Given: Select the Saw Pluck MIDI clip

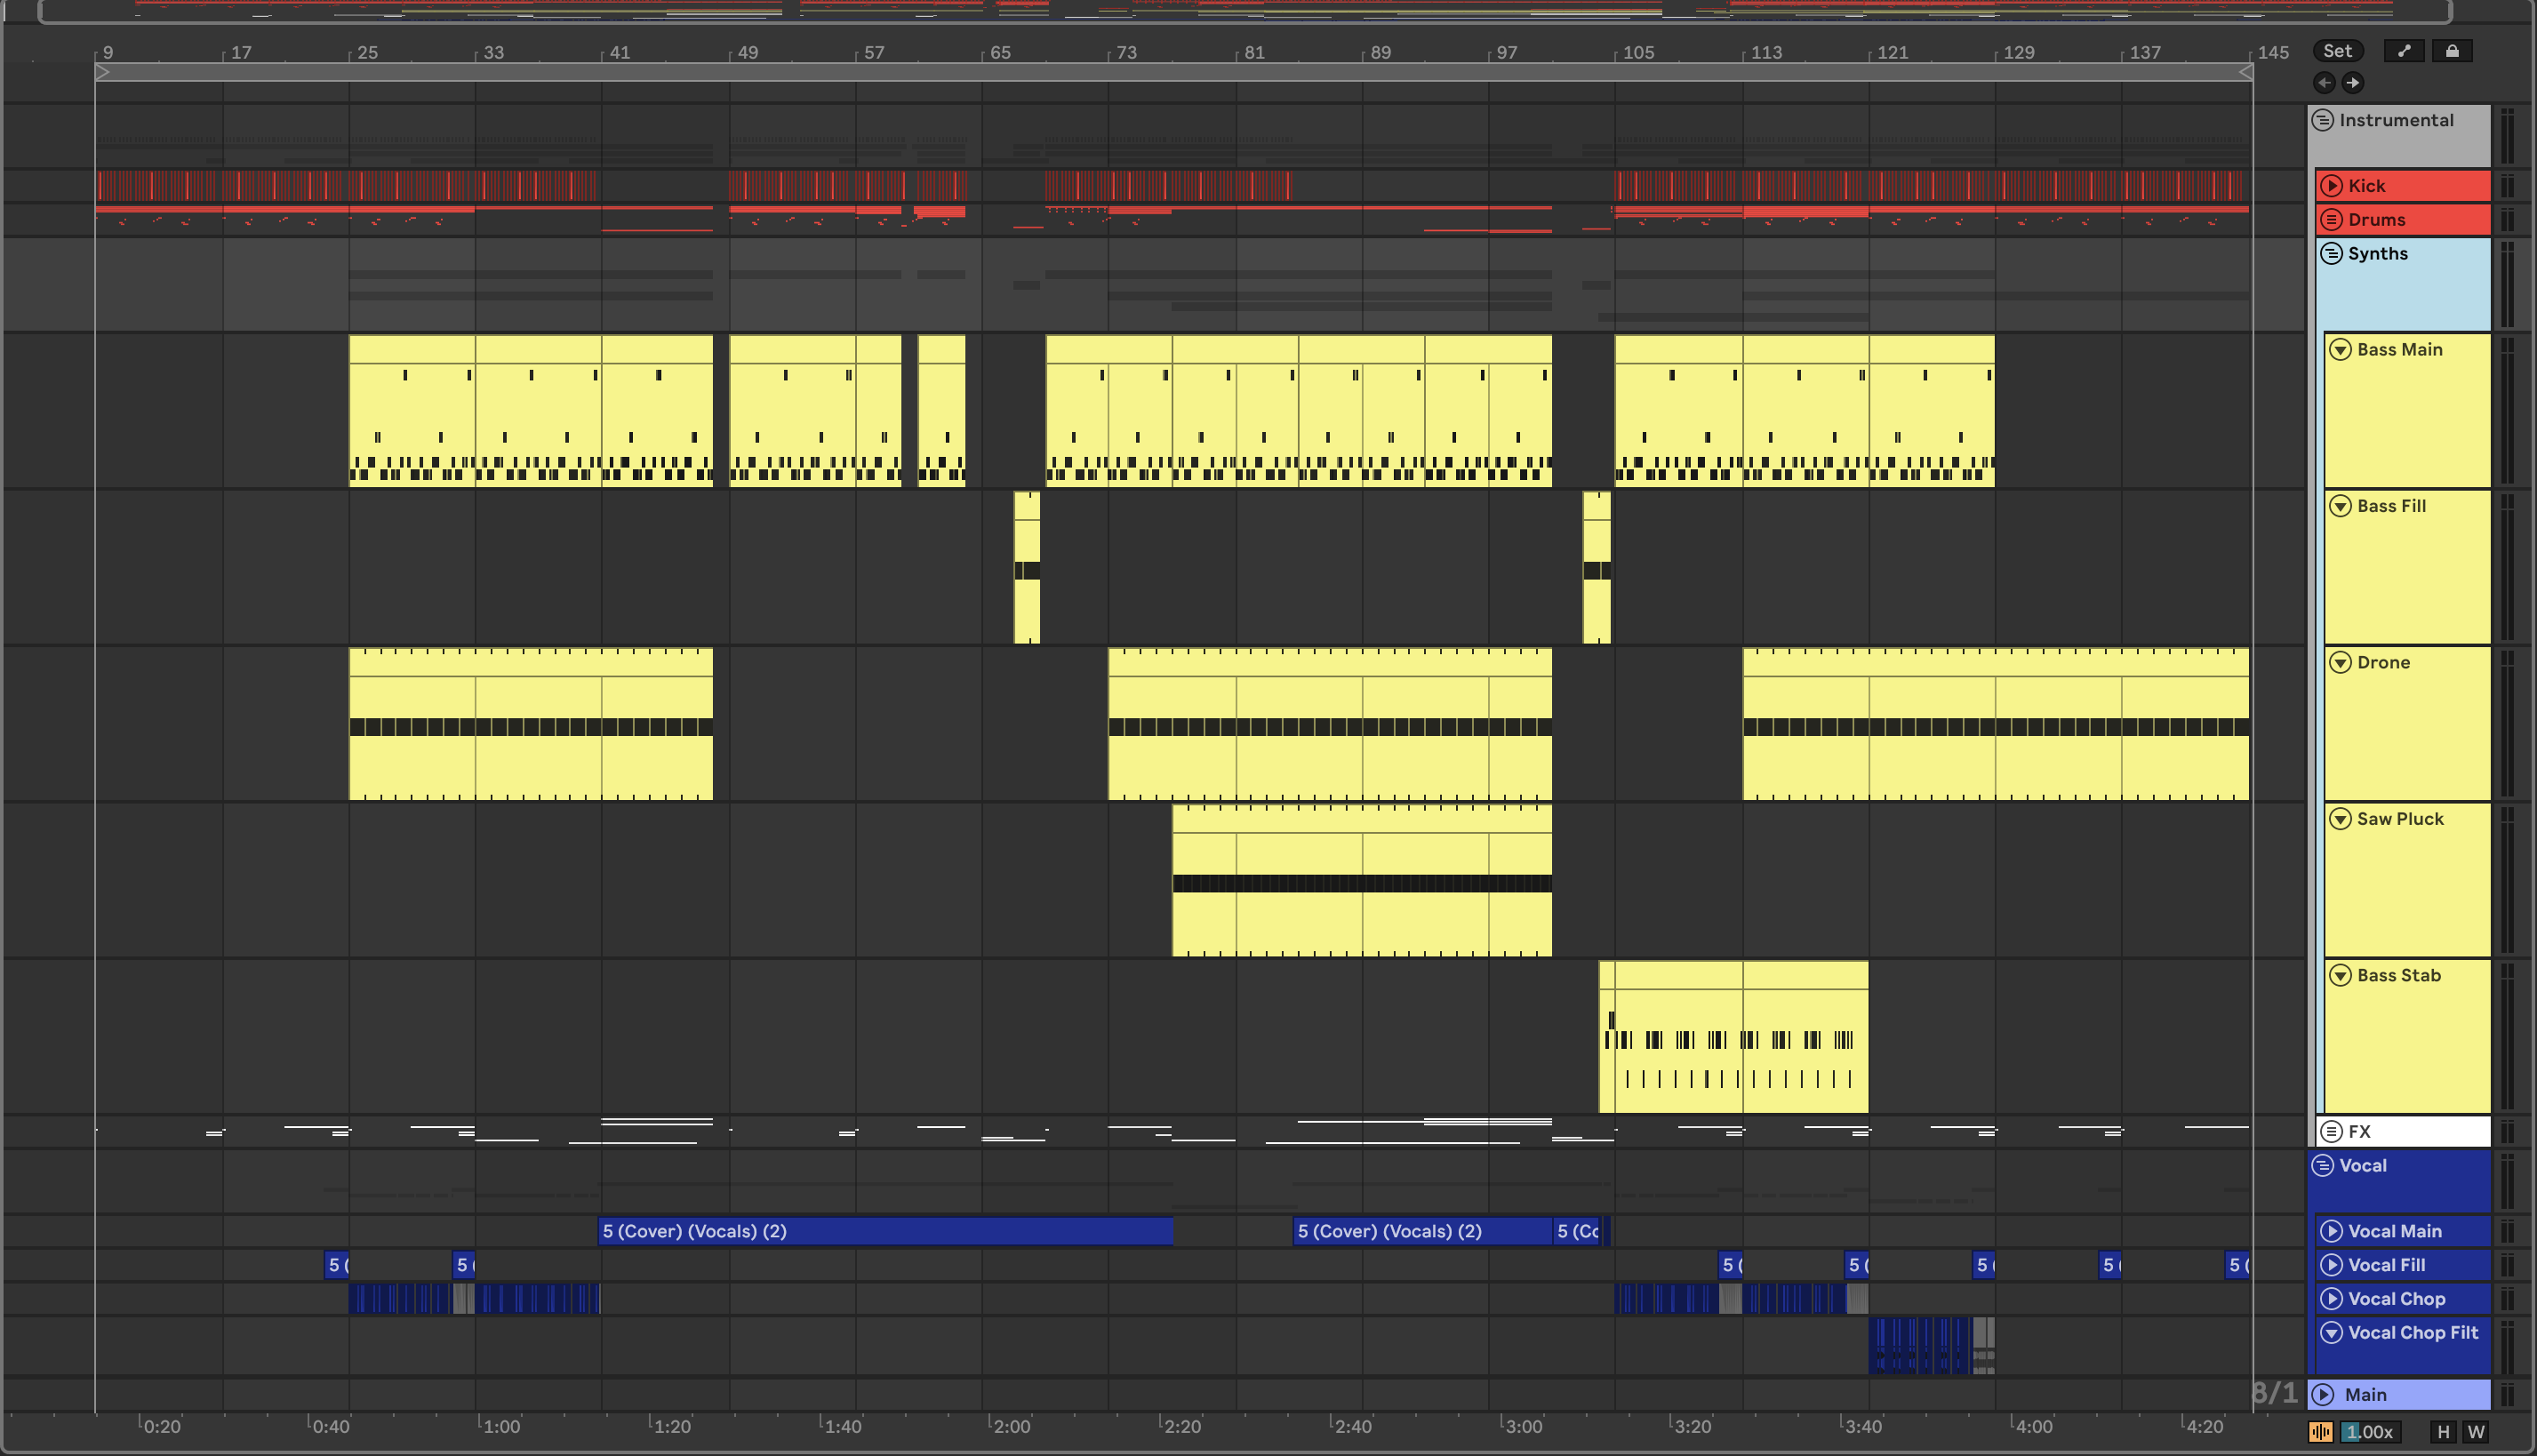Looking at the screenshot, I should 1362,880.
